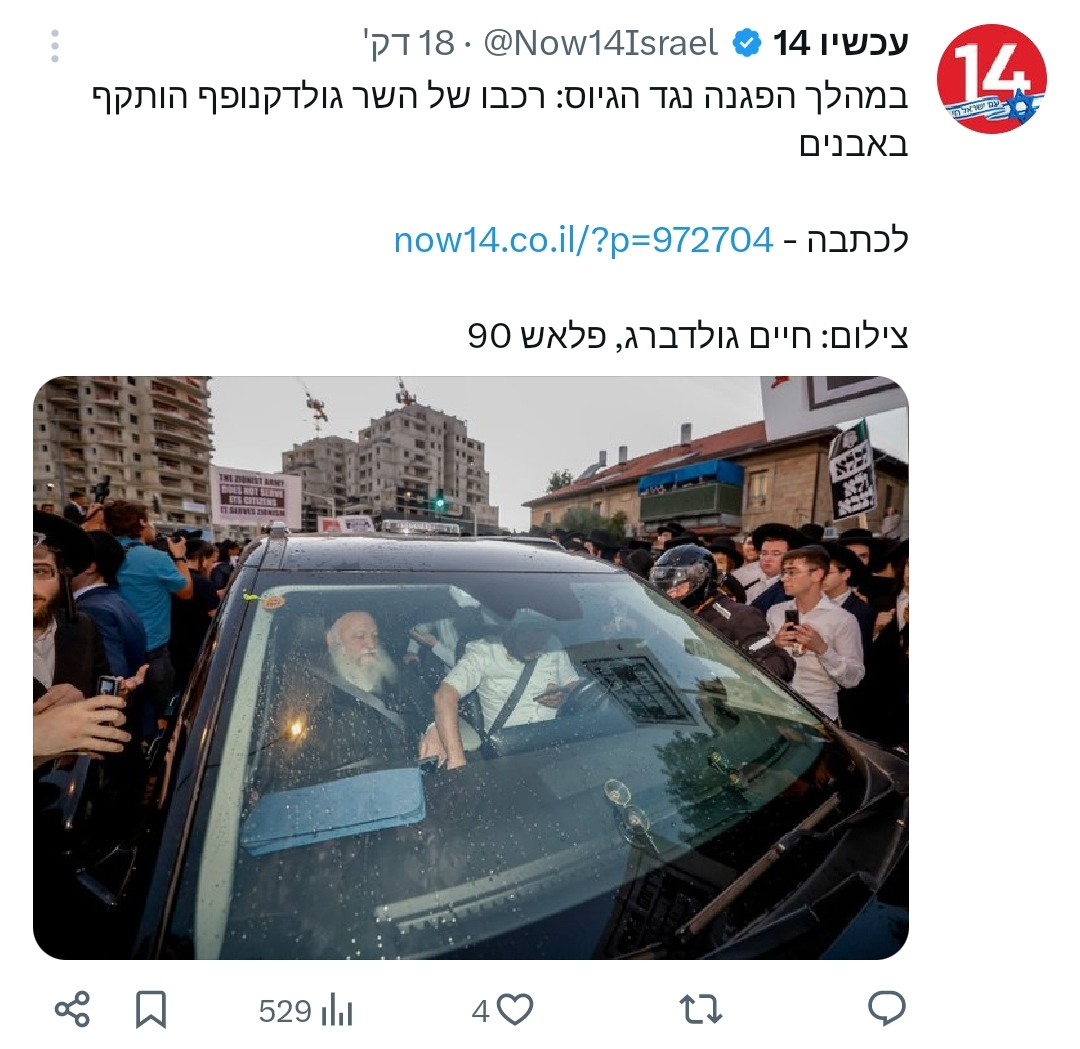1080x1049 pixels.
Task: View analytics via bar chart icon
Action: (338, 1010)
